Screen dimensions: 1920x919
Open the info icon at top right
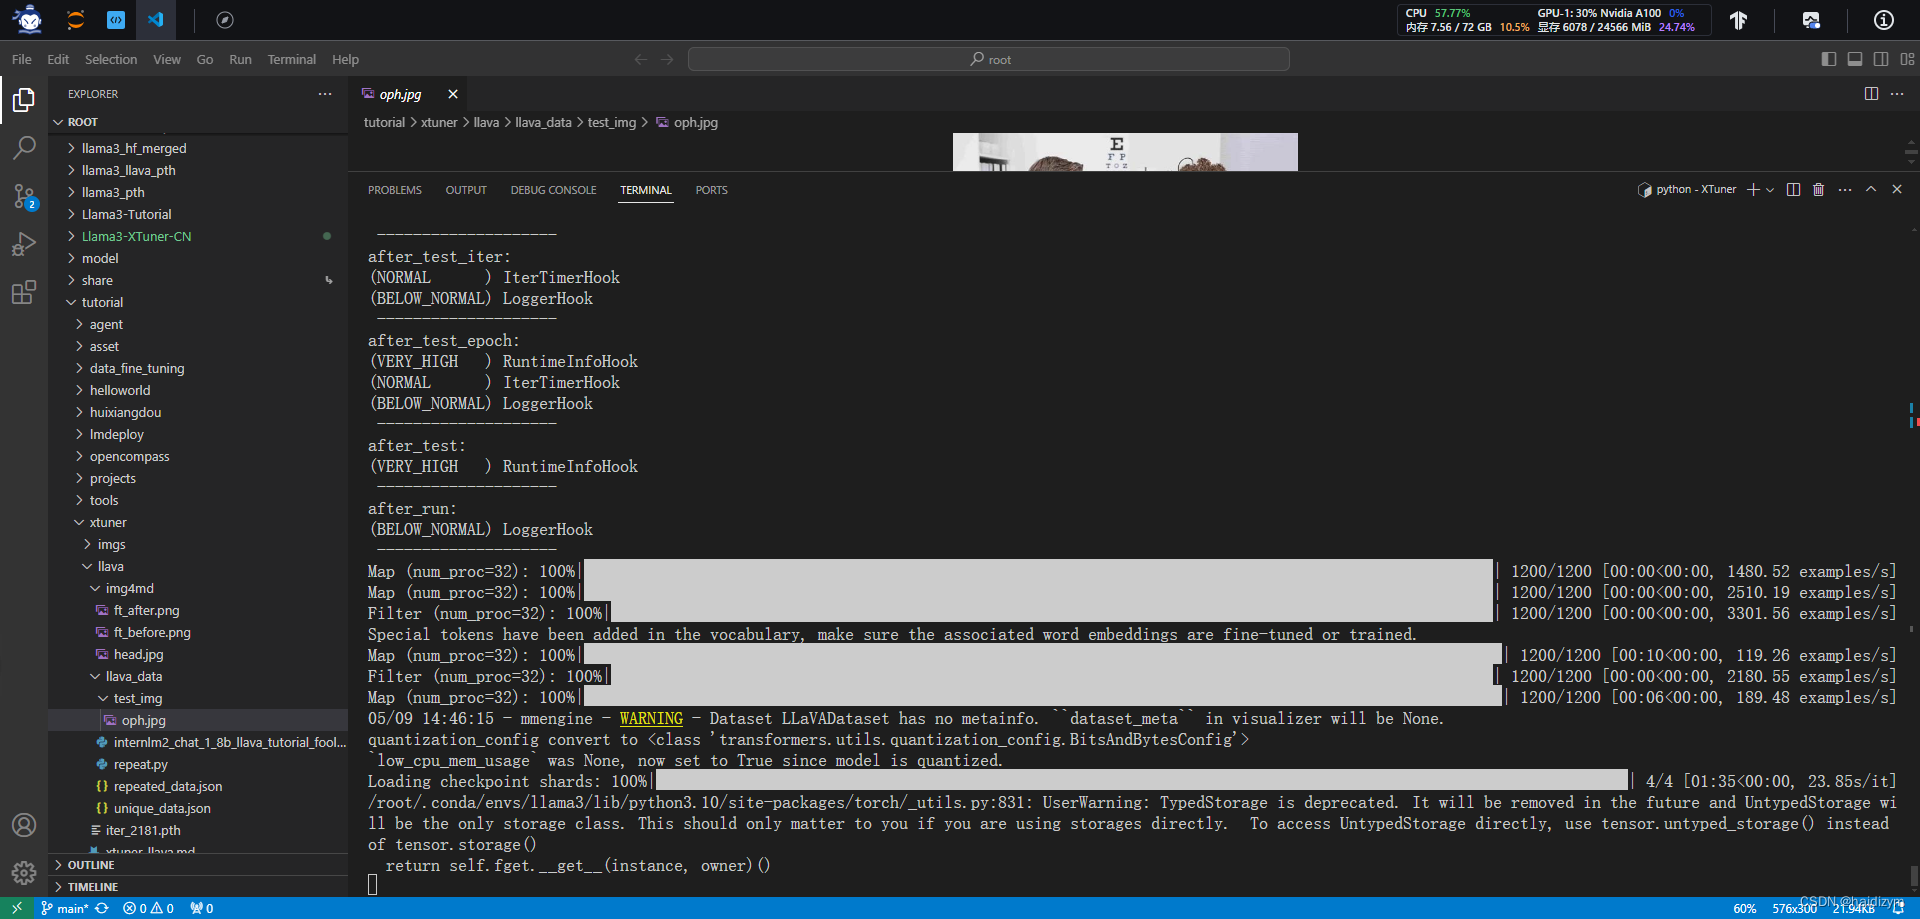(x=1883, y=20)
